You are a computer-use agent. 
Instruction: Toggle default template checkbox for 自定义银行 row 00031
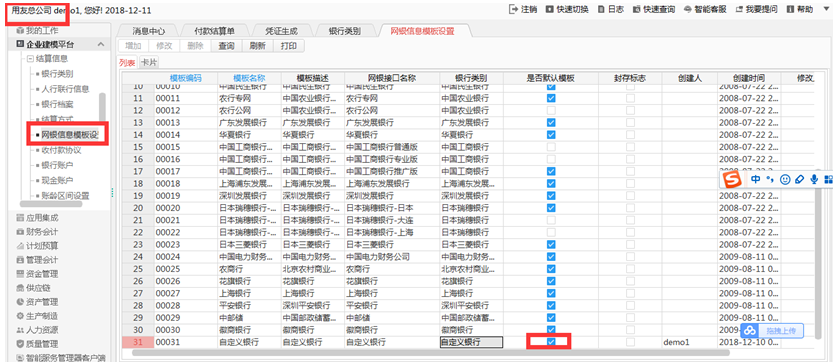point(551,342)
